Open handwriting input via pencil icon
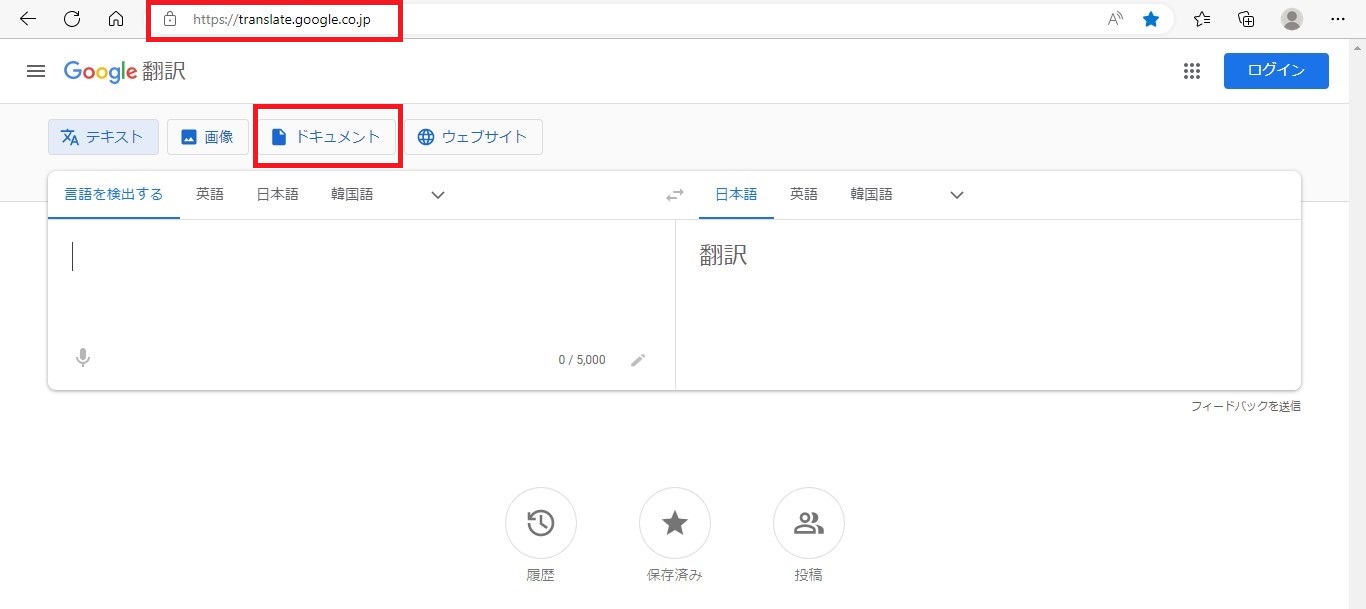The image size is (1366, 609). [x=638, y=360]
